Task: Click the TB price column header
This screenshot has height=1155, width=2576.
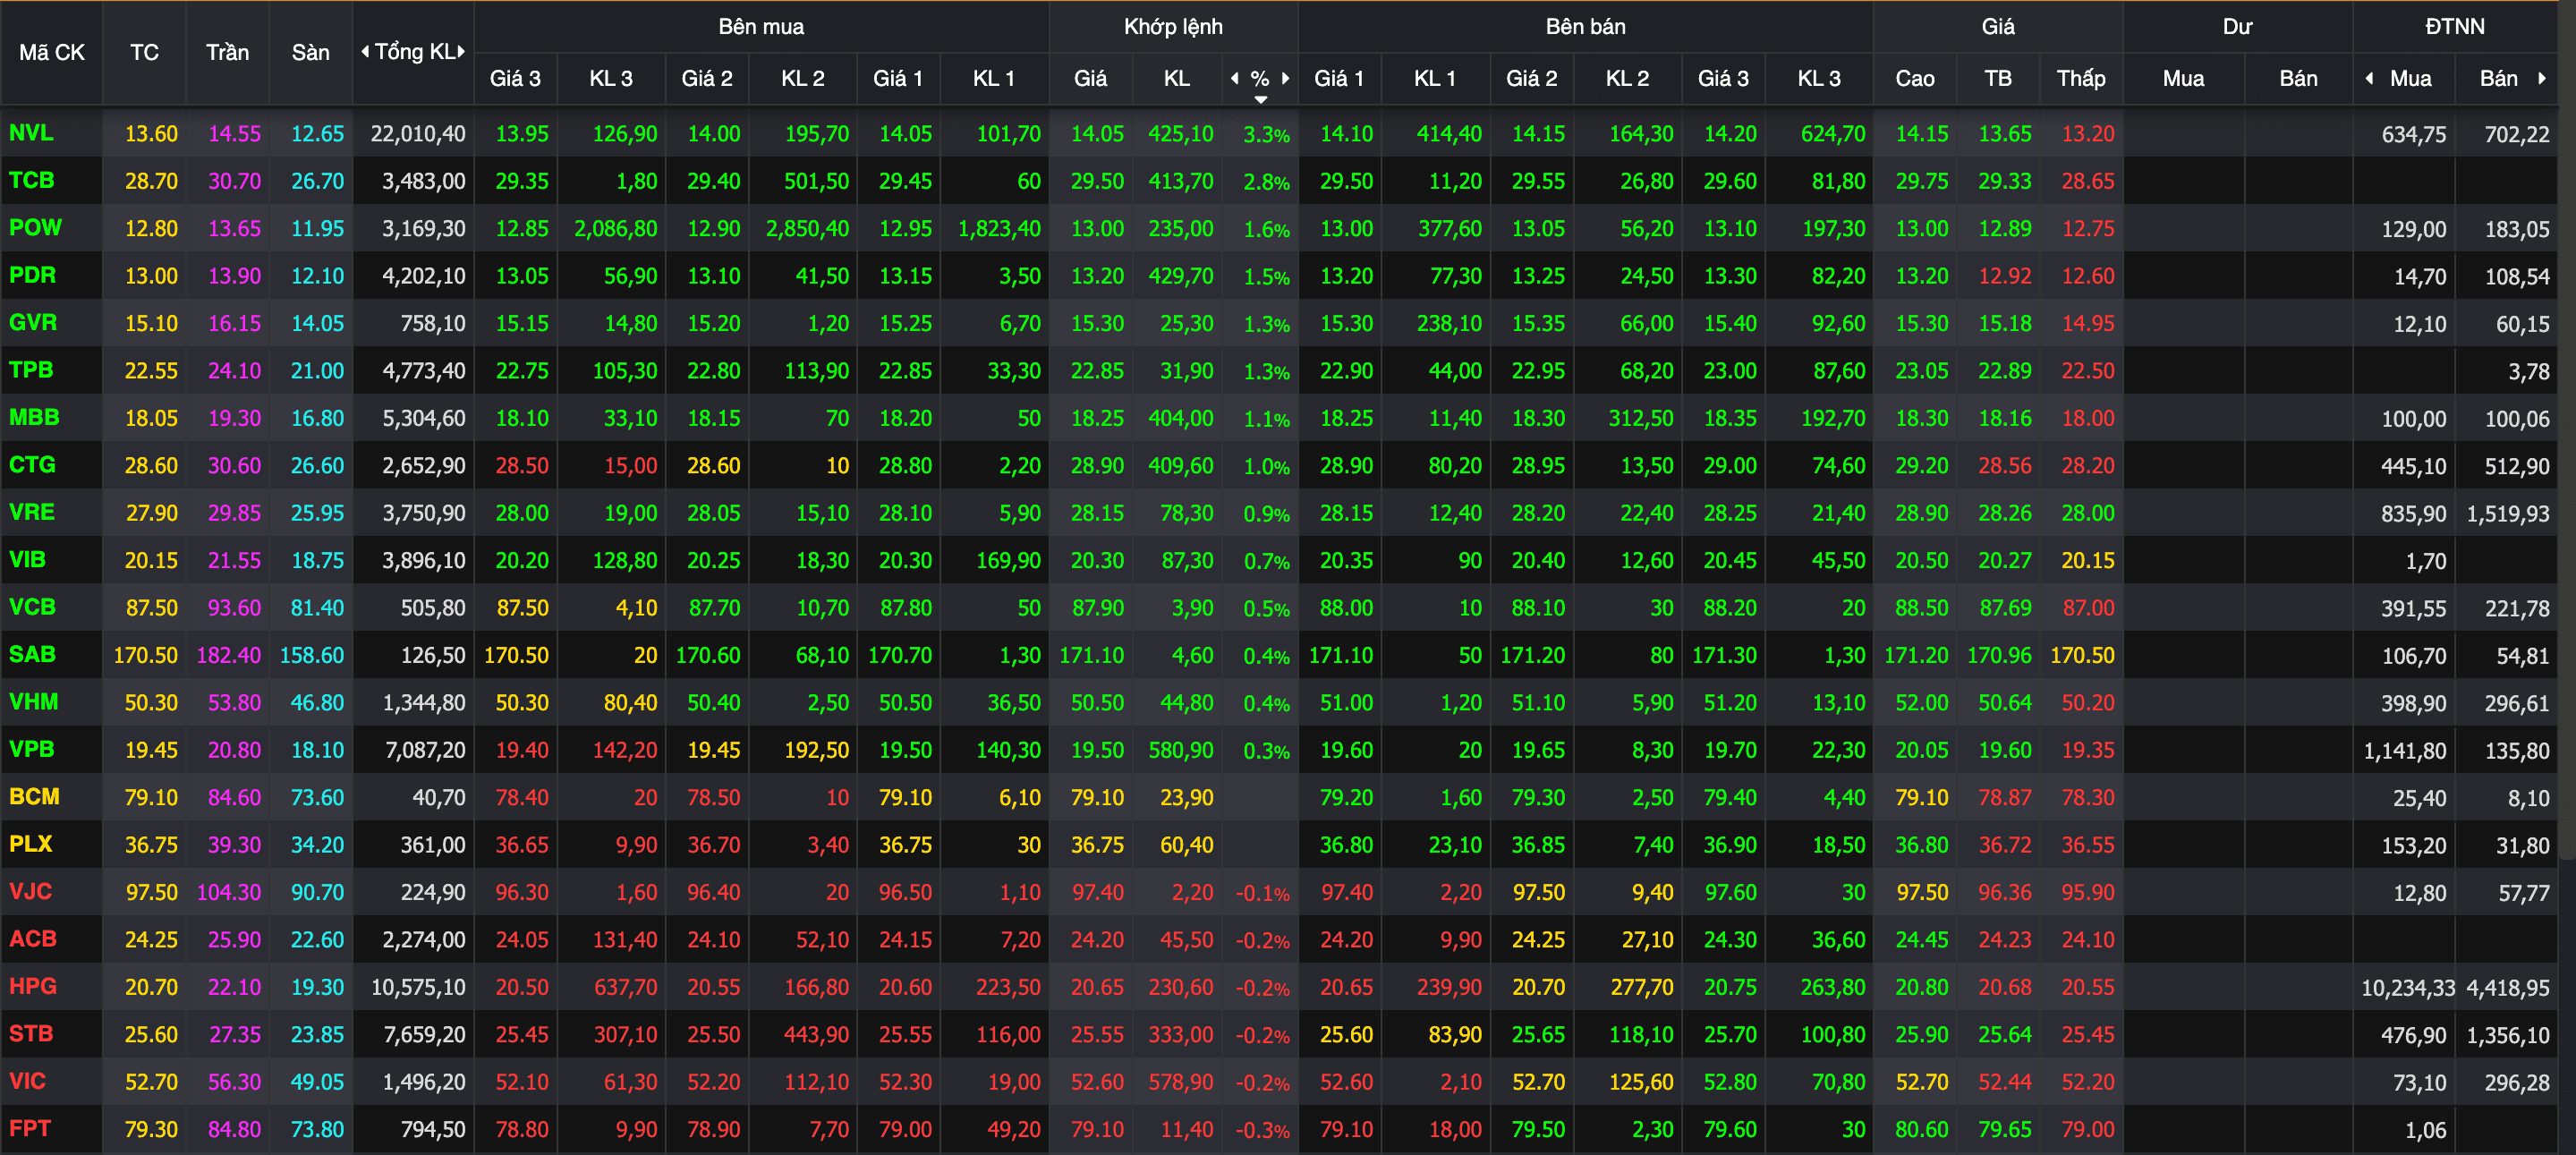Action: (x=1998, y=78)
